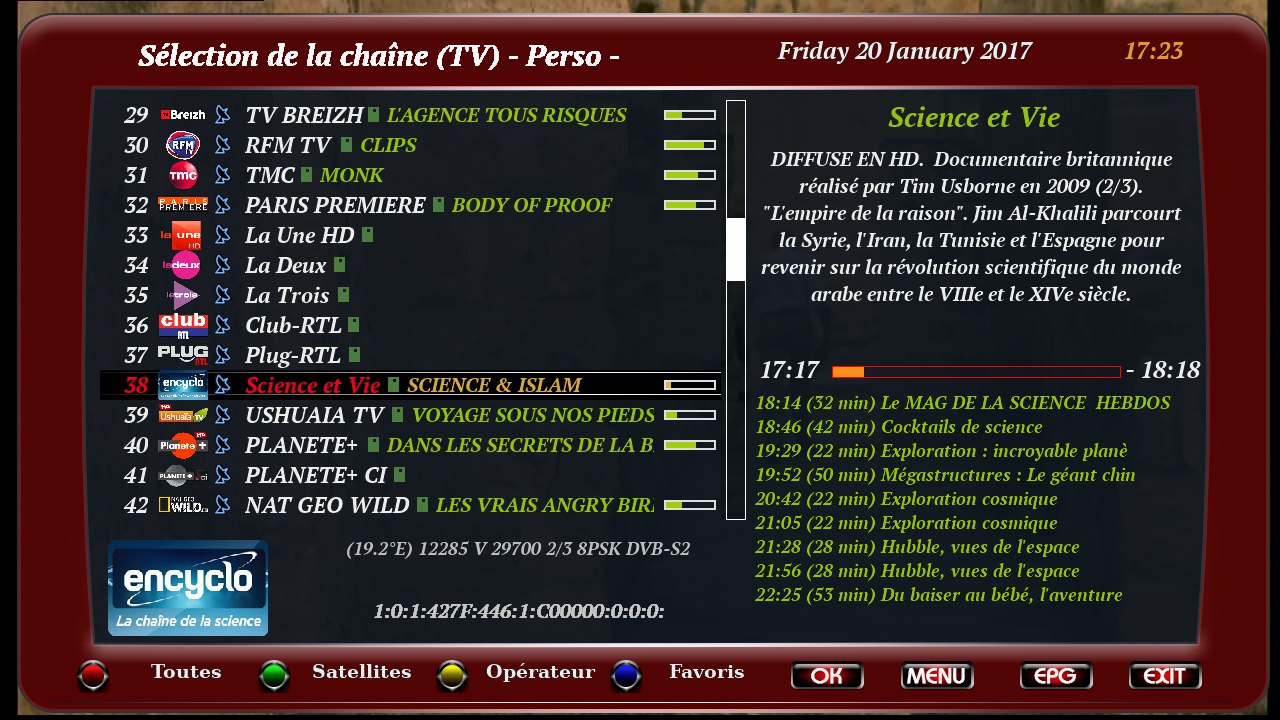Click the transponder info 12285 V 29700 text
The width and height of the screenshot is (1280, 720).
point(518,549)
